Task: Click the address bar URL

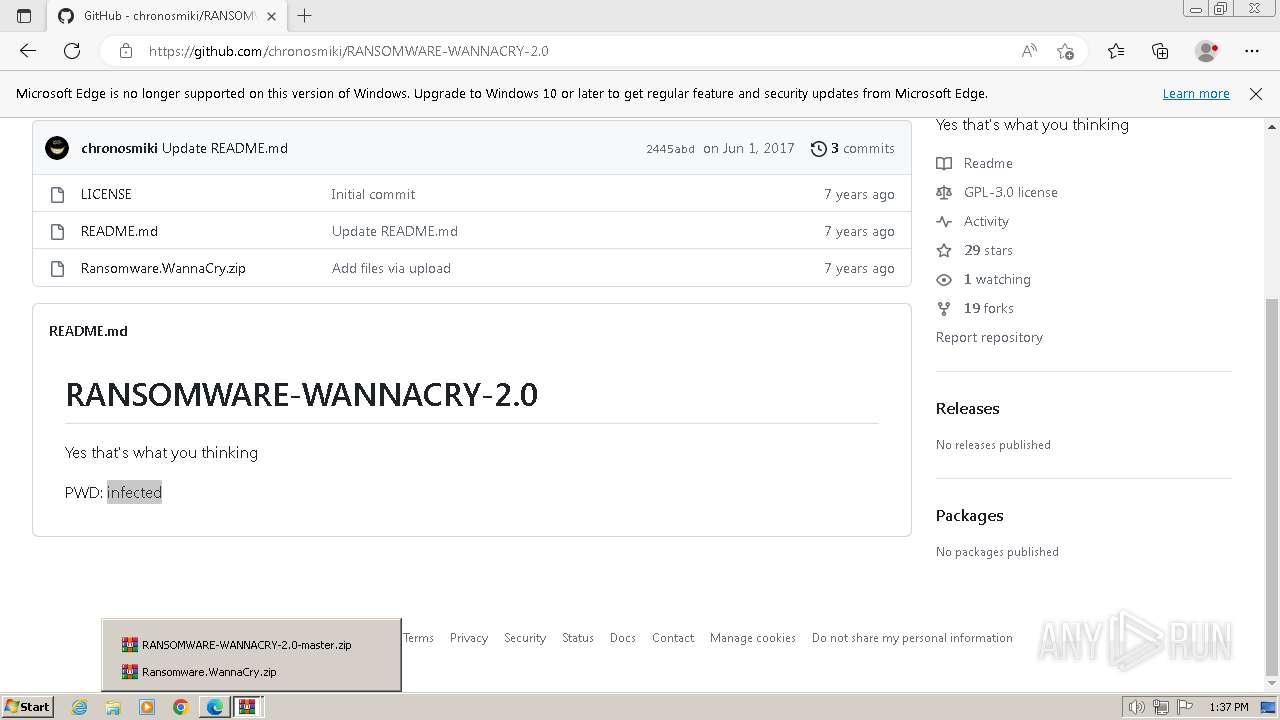Action: pyautogui.click(x=348, y=51)
